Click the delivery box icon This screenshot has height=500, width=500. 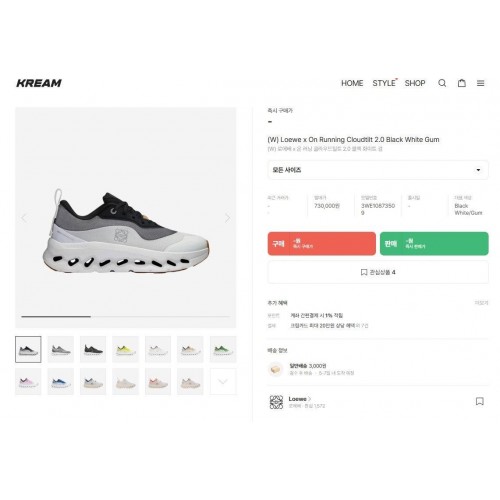point(276,369)
